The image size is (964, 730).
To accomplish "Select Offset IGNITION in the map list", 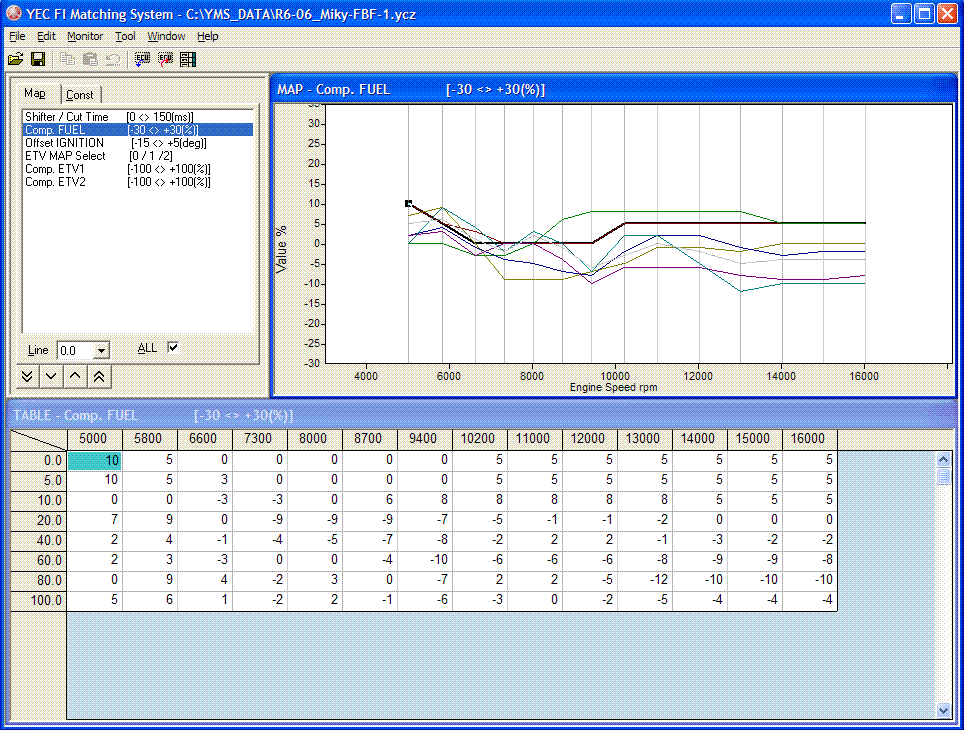I will pos(138,143).
